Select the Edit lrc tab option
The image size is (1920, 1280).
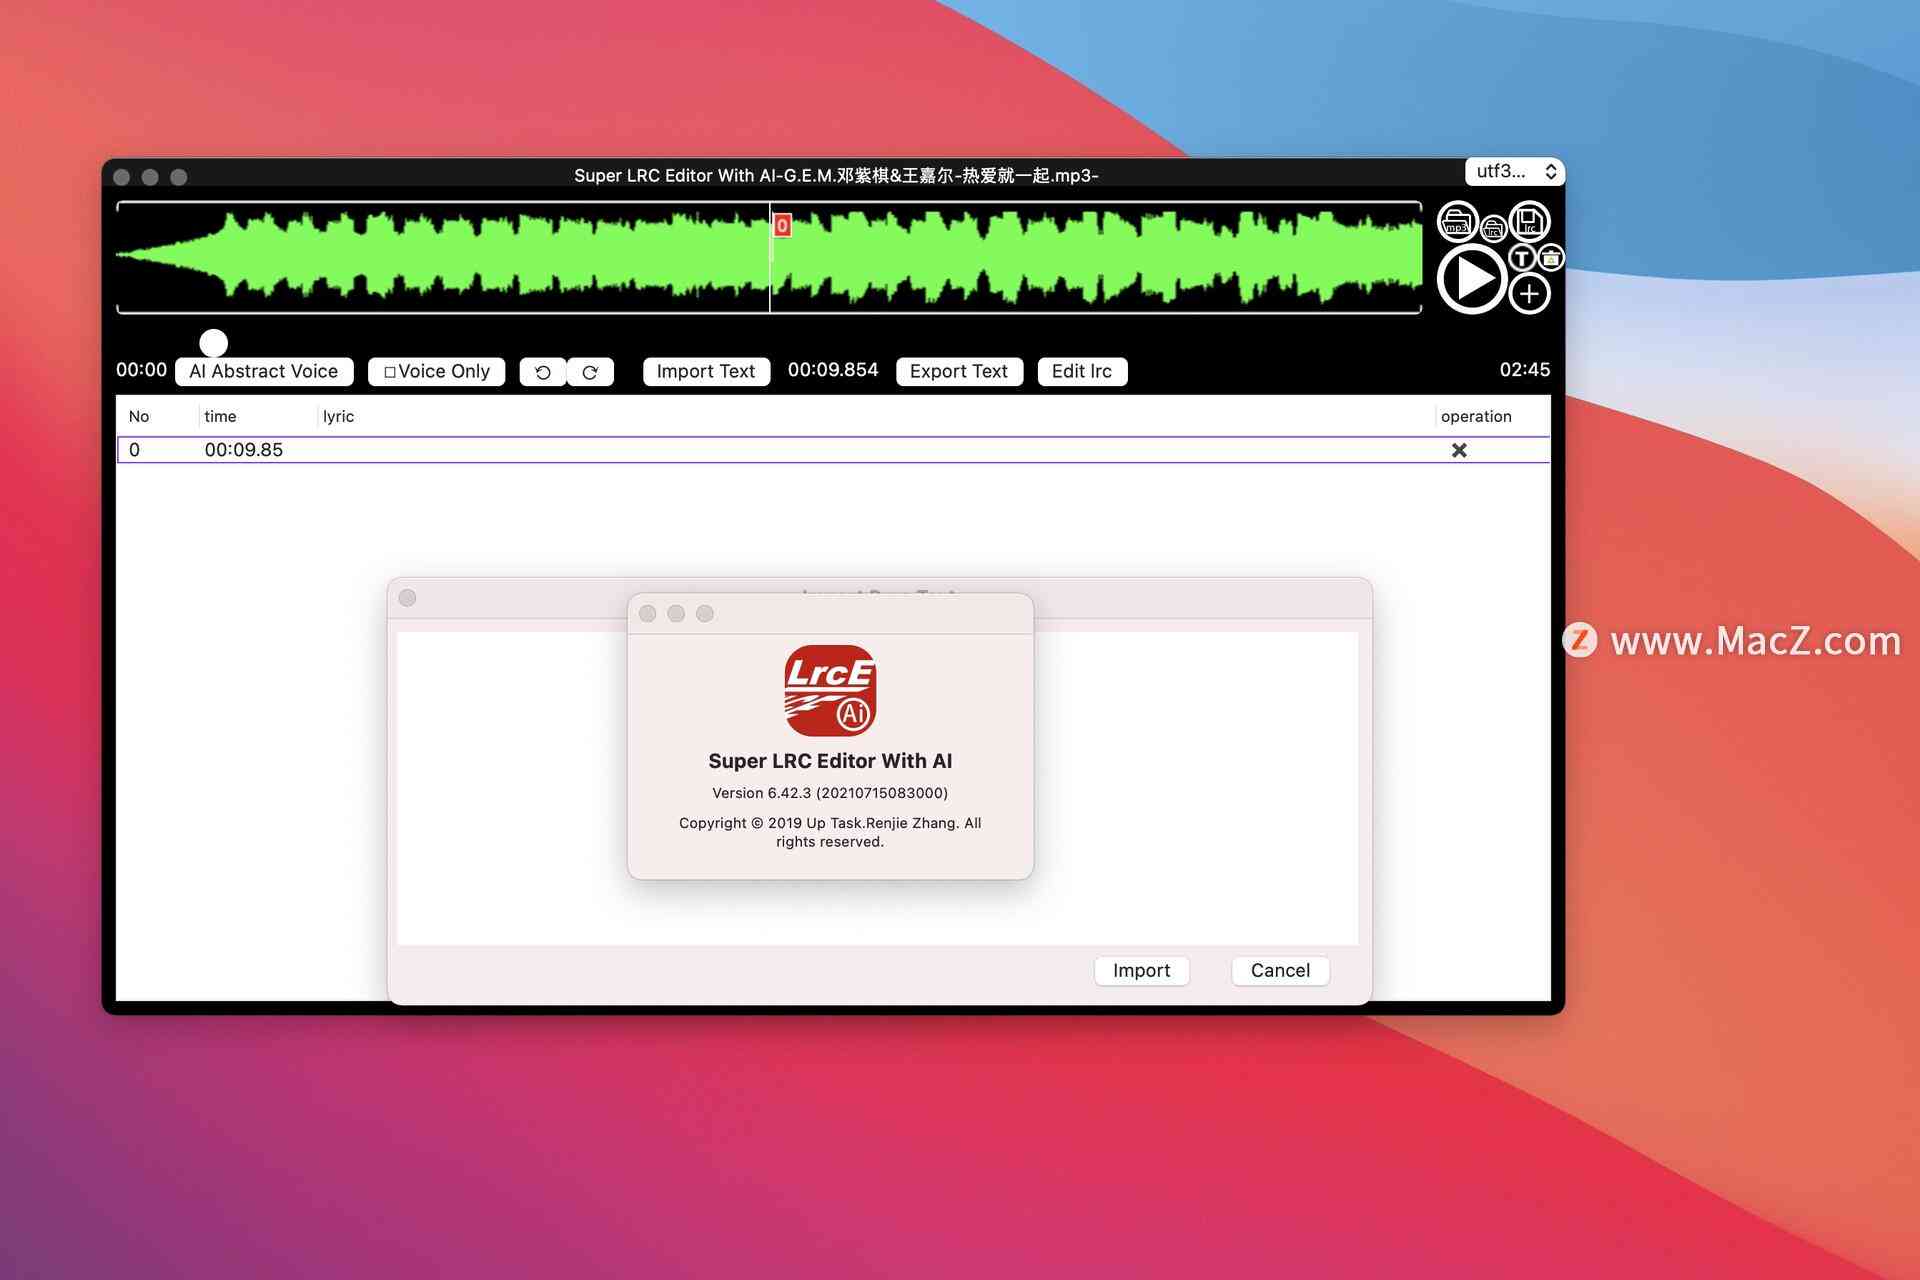[x=1080, y=371]
